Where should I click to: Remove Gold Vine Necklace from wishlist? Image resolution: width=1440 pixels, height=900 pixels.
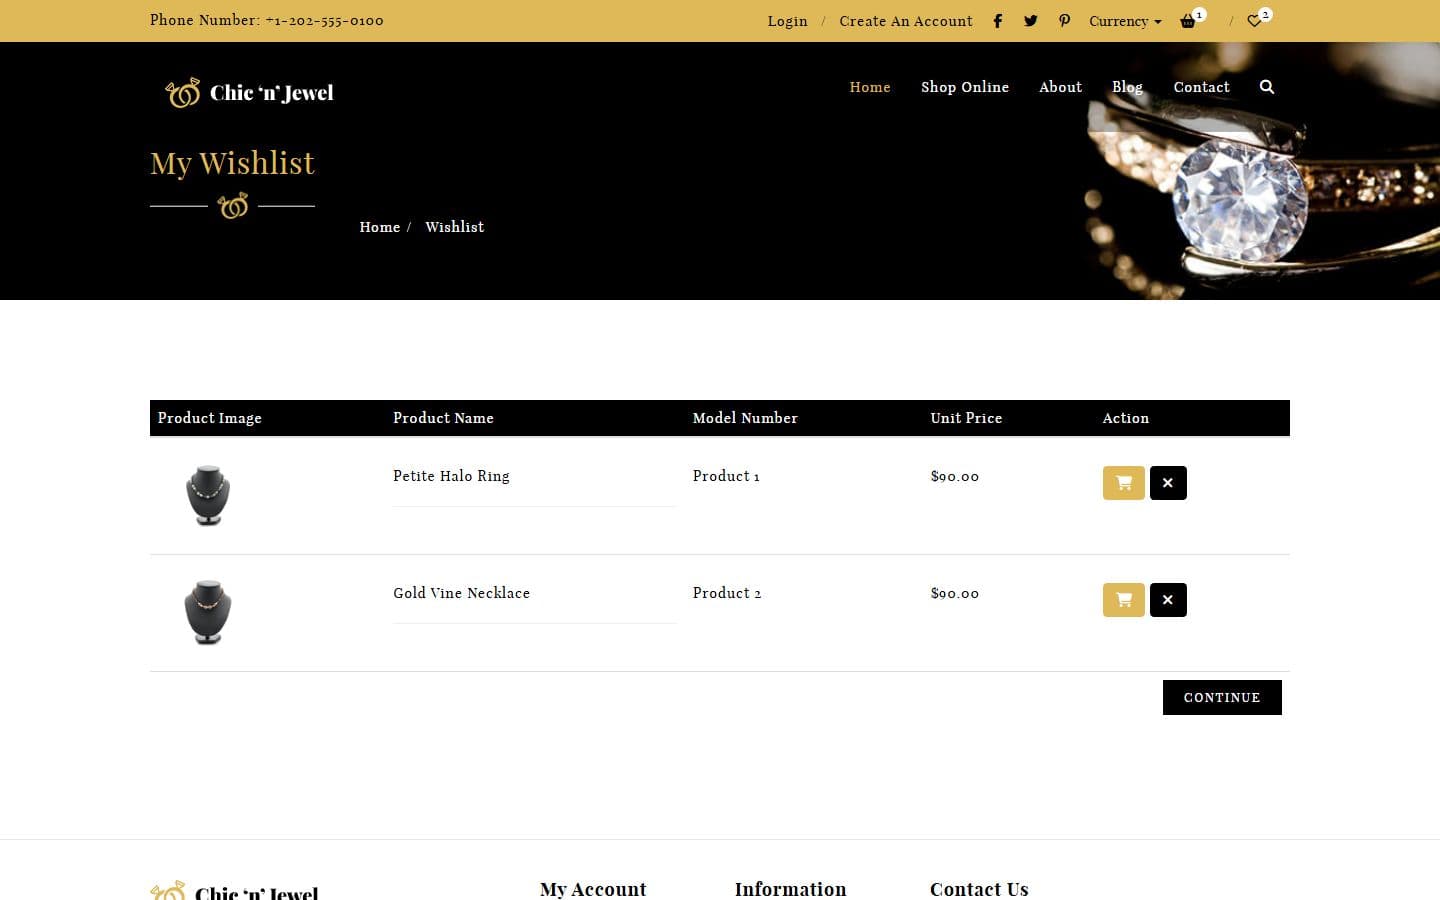[x=1168, y=600]
